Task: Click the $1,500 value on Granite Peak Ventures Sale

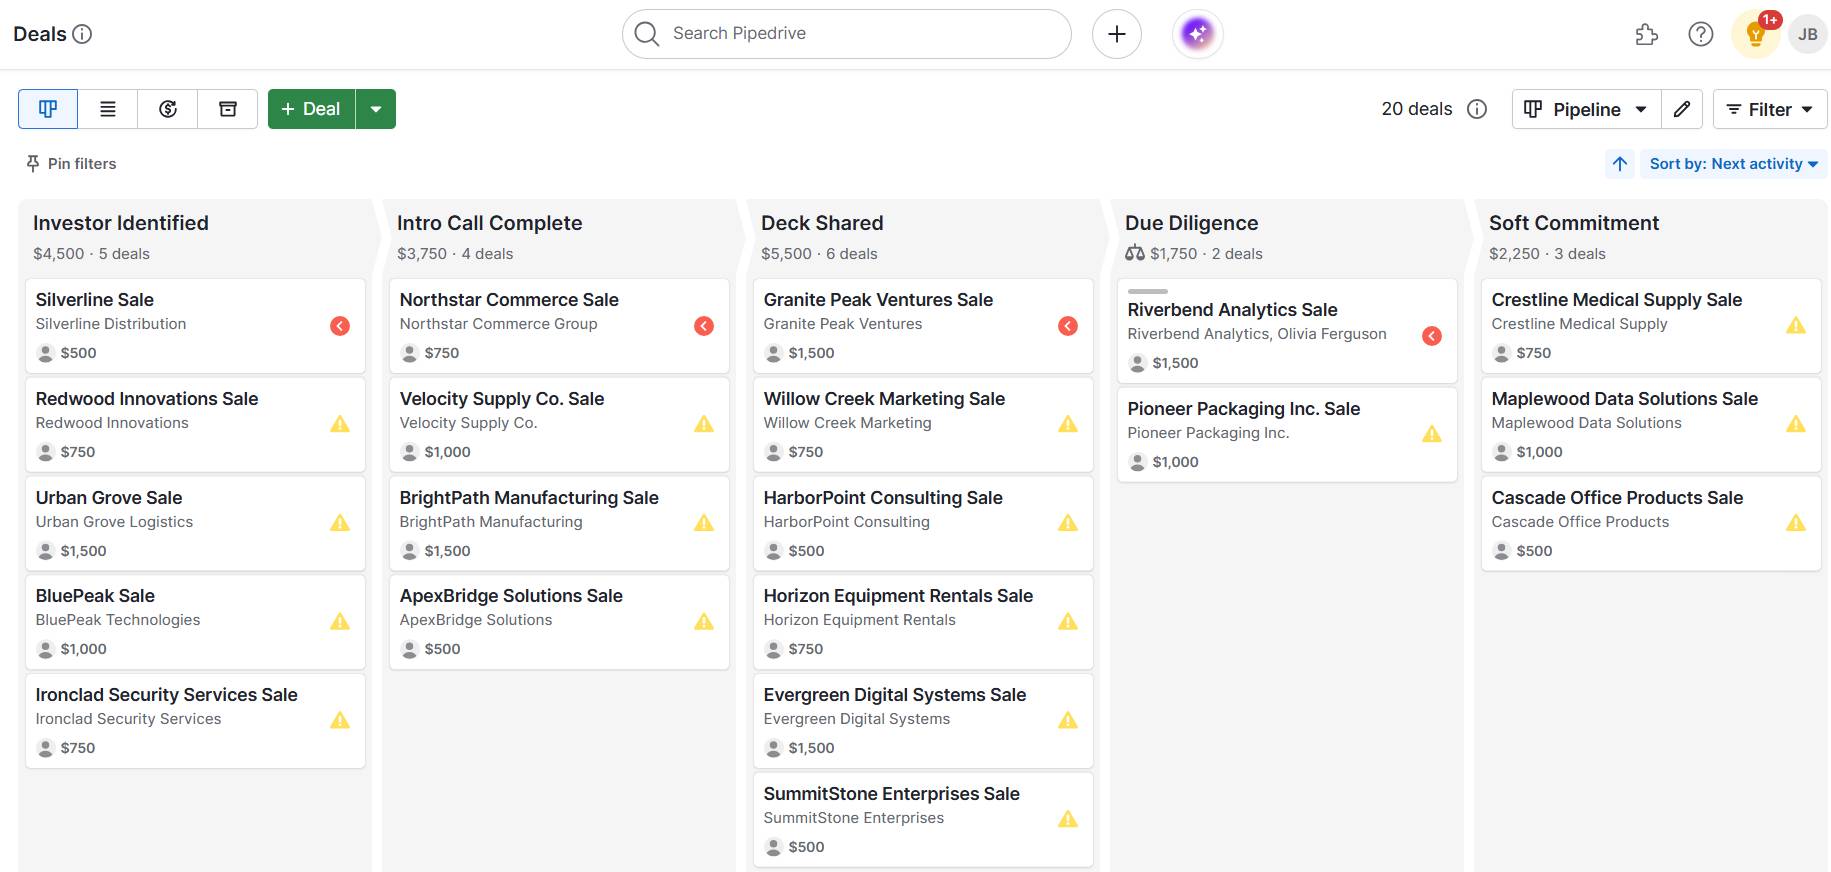Action: pos(811,353)
